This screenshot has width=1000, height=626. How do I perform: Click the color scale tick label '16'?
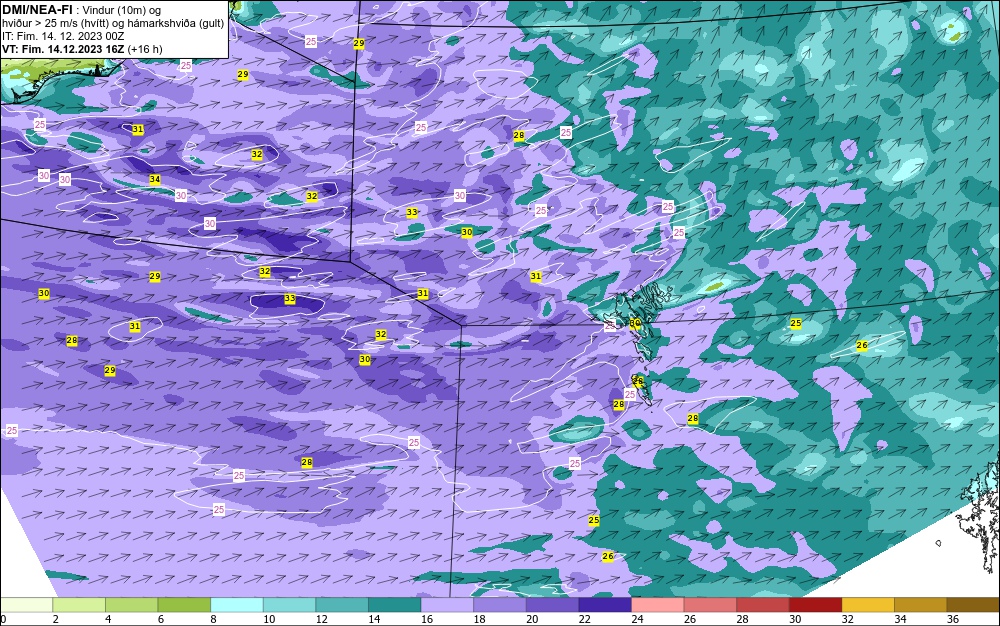(427, 619)
